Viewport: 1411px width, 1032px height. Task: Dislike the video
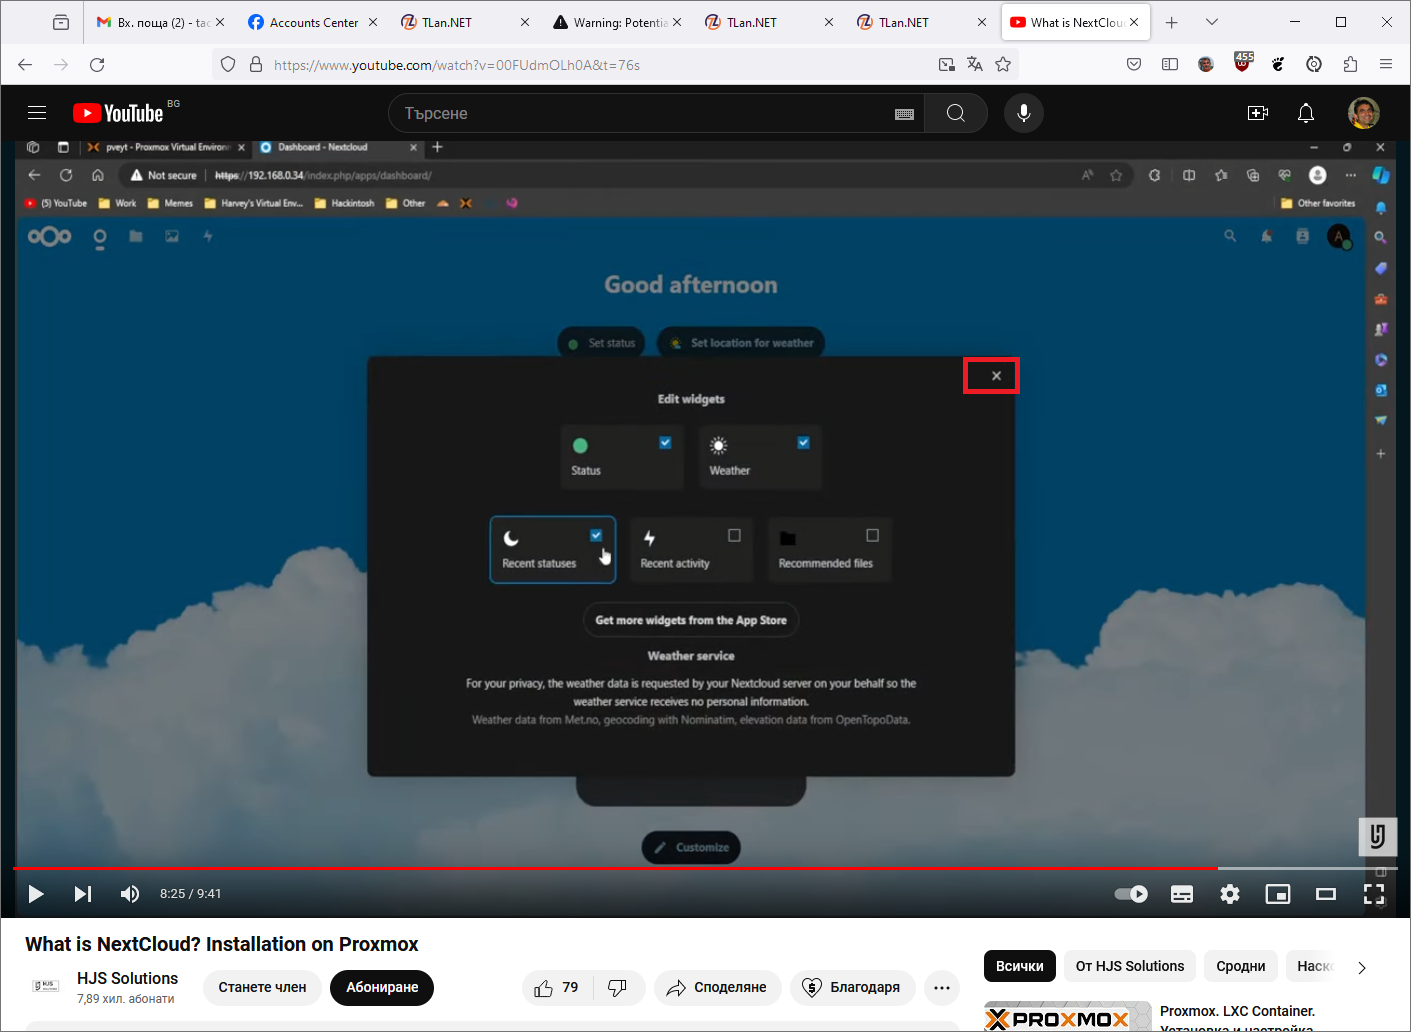tap(618, 988)
